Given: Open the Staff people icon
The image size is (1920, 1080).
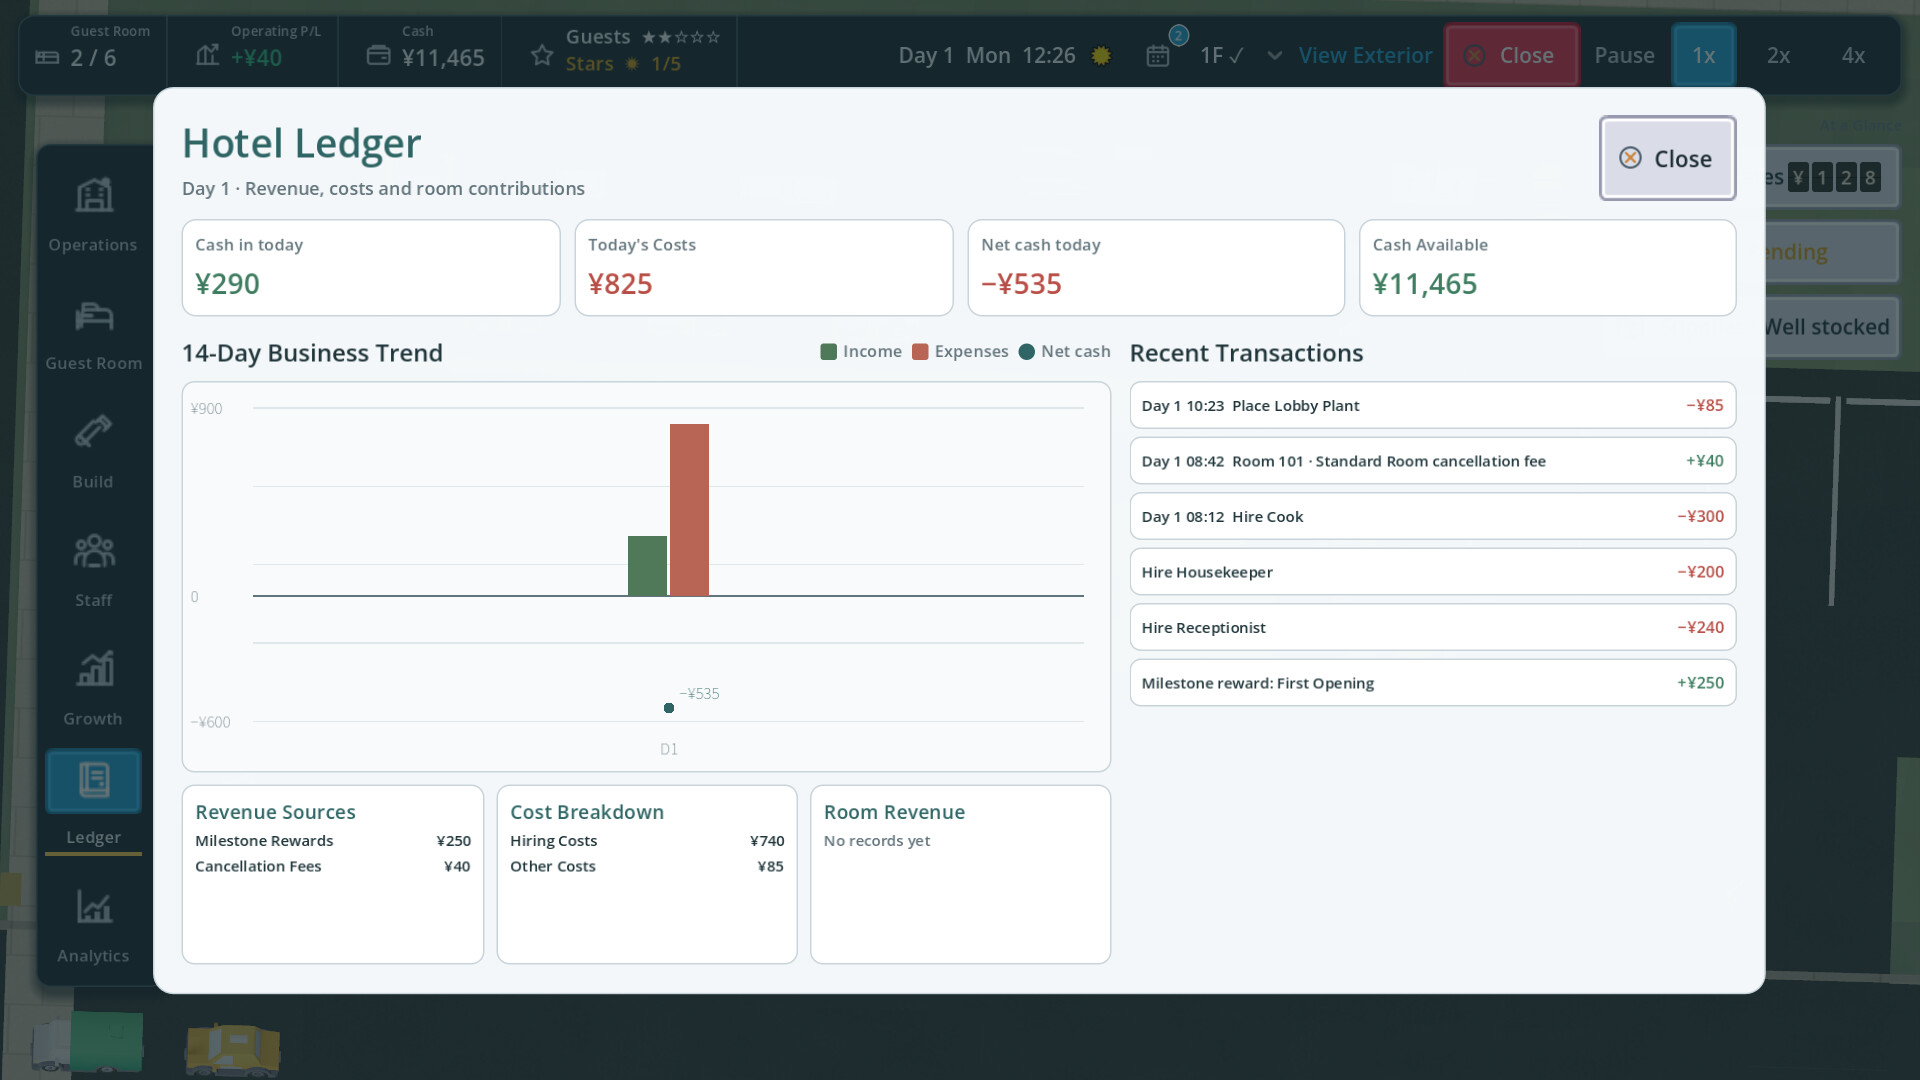Looking at the screenshot, I should tap(94, 551).
